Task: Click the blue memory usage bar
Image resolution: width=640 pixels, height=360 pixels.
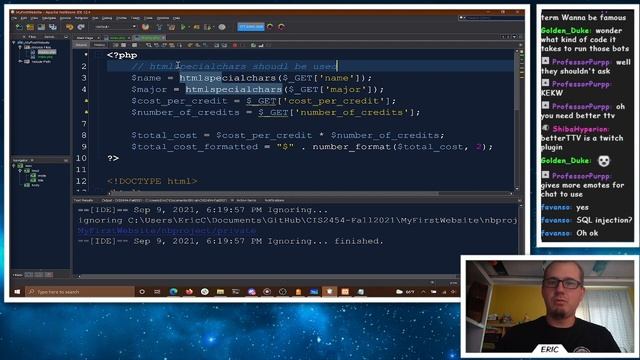Action: tap(251, 27)
